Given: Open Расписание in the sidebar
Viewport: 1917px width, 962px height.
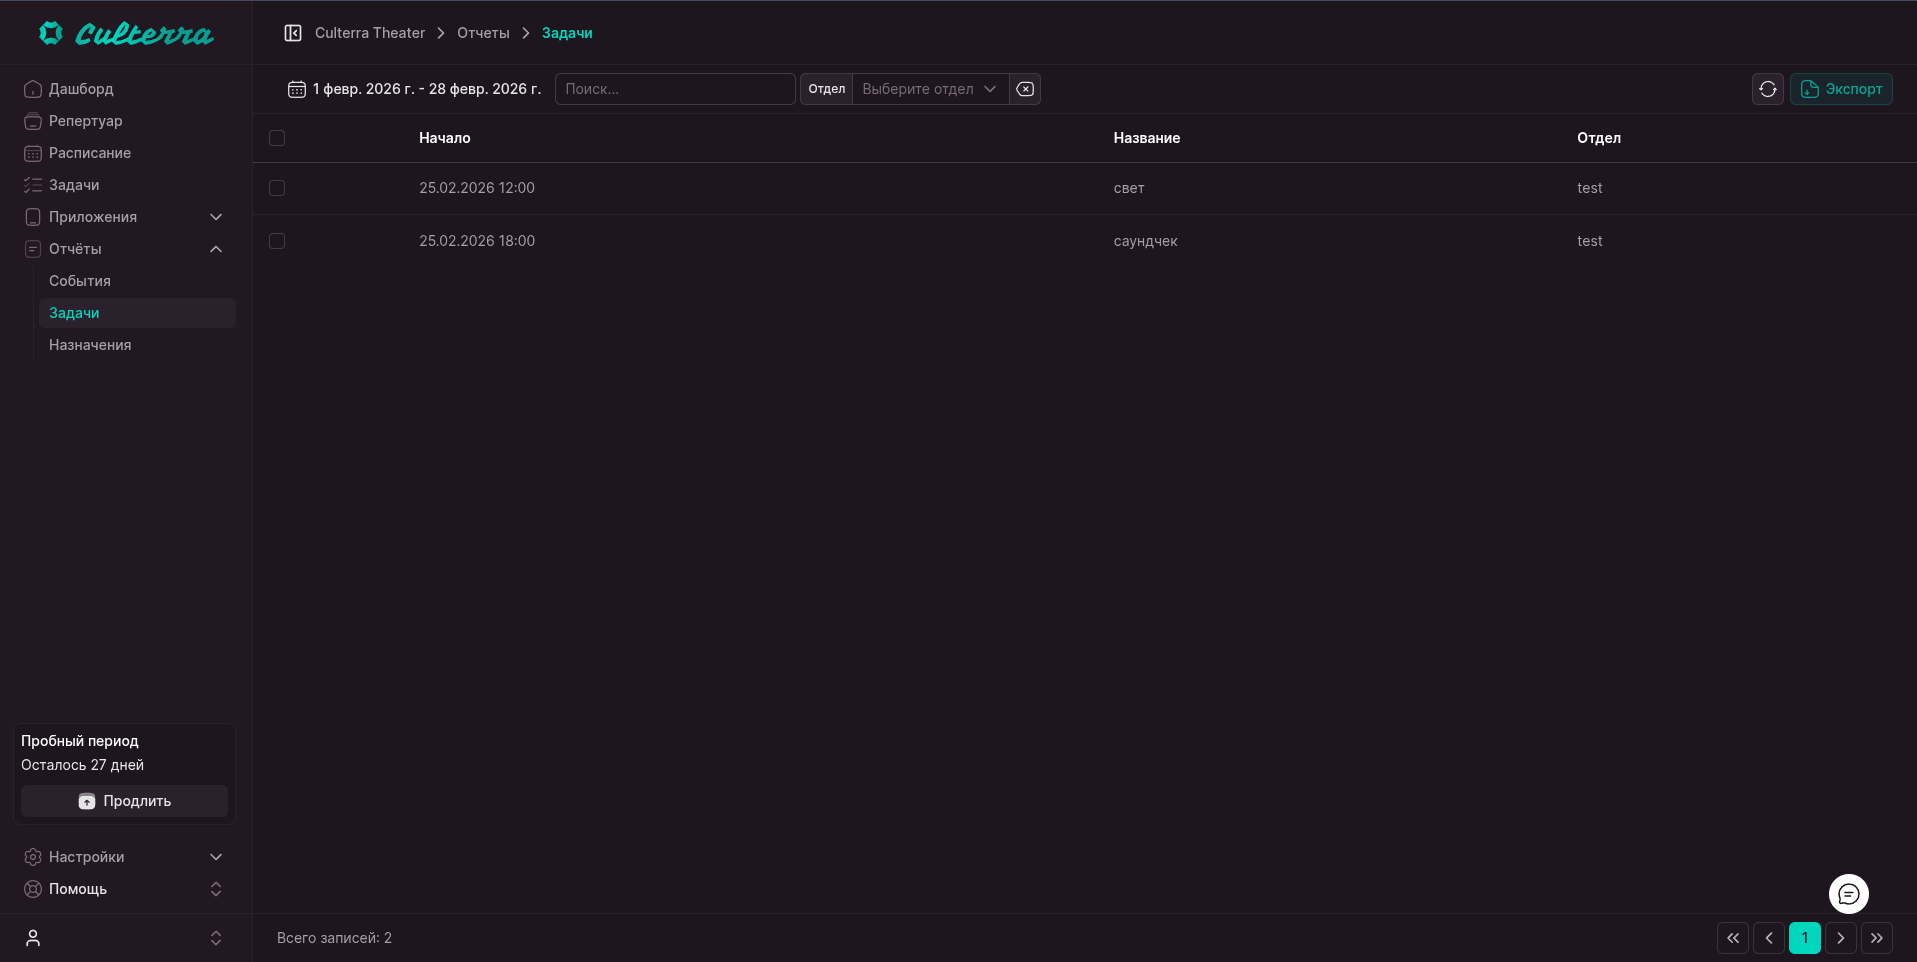Looking at the screenshot, I should click(x=90, y=153).
